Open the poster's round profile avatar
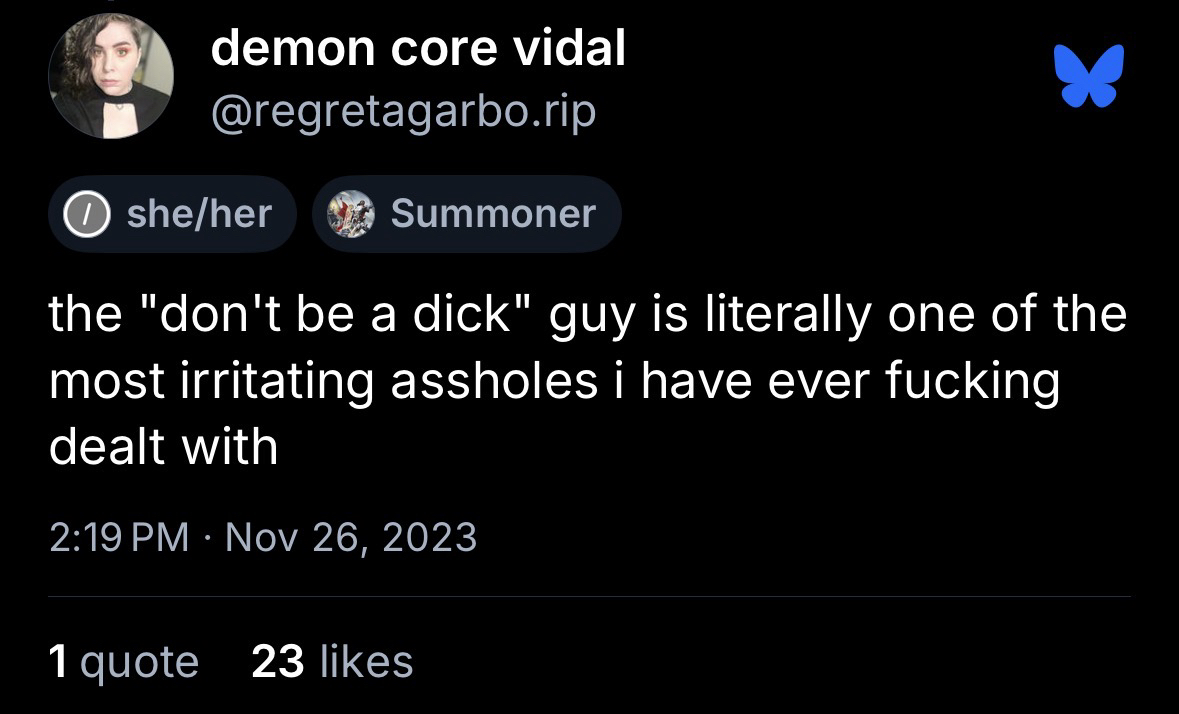This screenshot has height=714, width=1179. click(111, 76)
